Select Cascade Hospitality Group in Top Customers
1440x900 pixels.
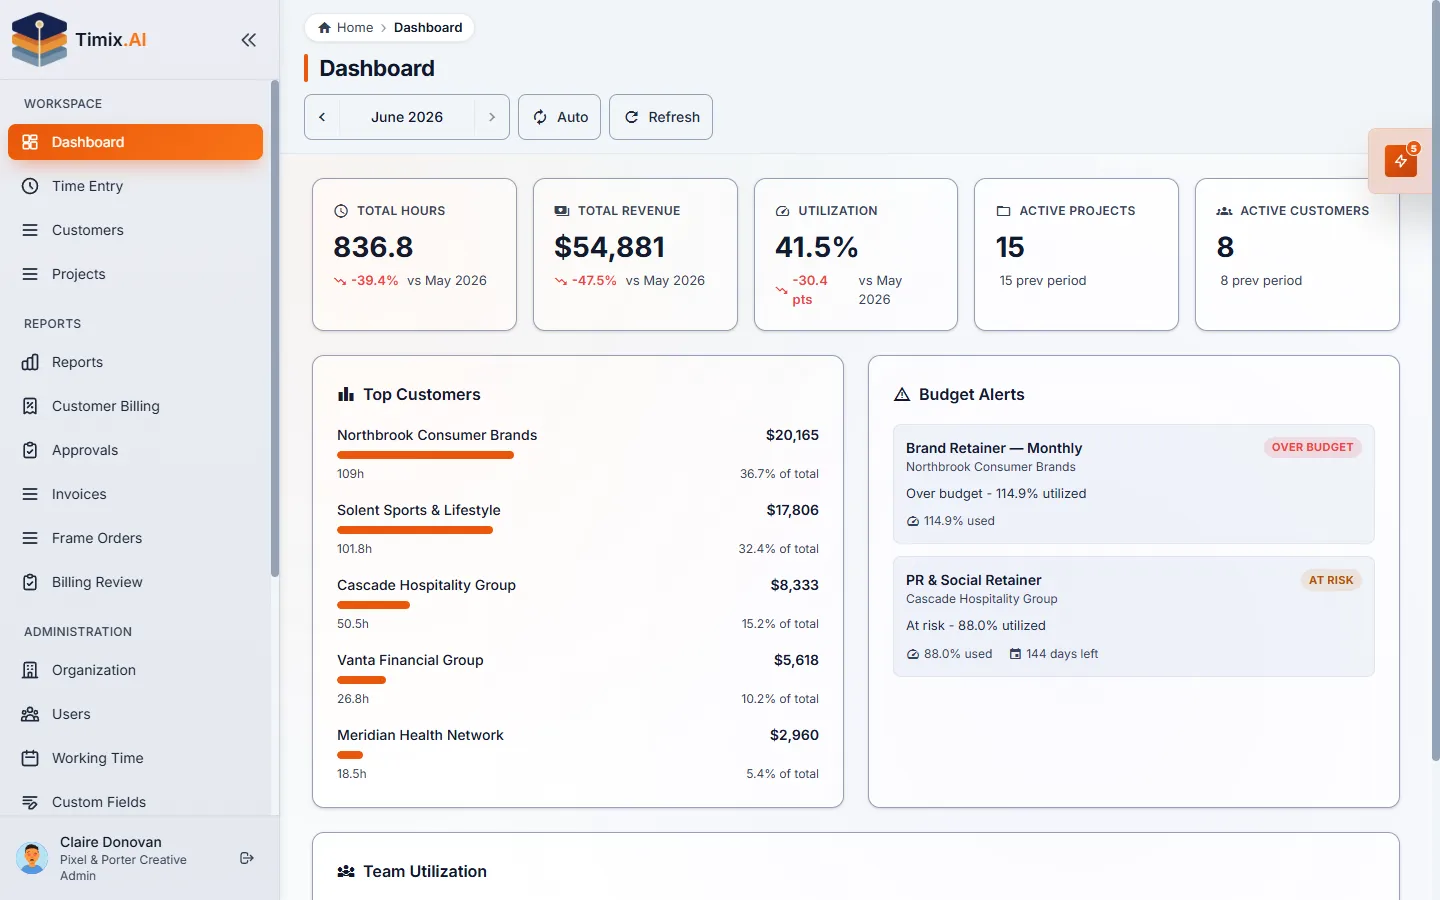coord(578,604)
